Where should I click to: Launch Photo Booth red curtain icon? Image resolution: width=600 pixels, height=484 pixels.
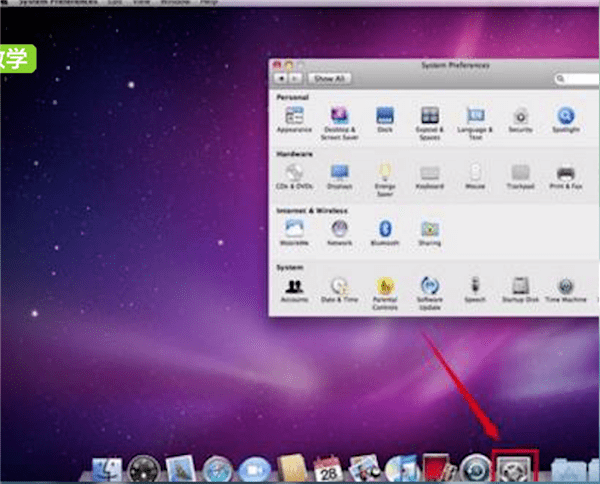click(439, 468)
